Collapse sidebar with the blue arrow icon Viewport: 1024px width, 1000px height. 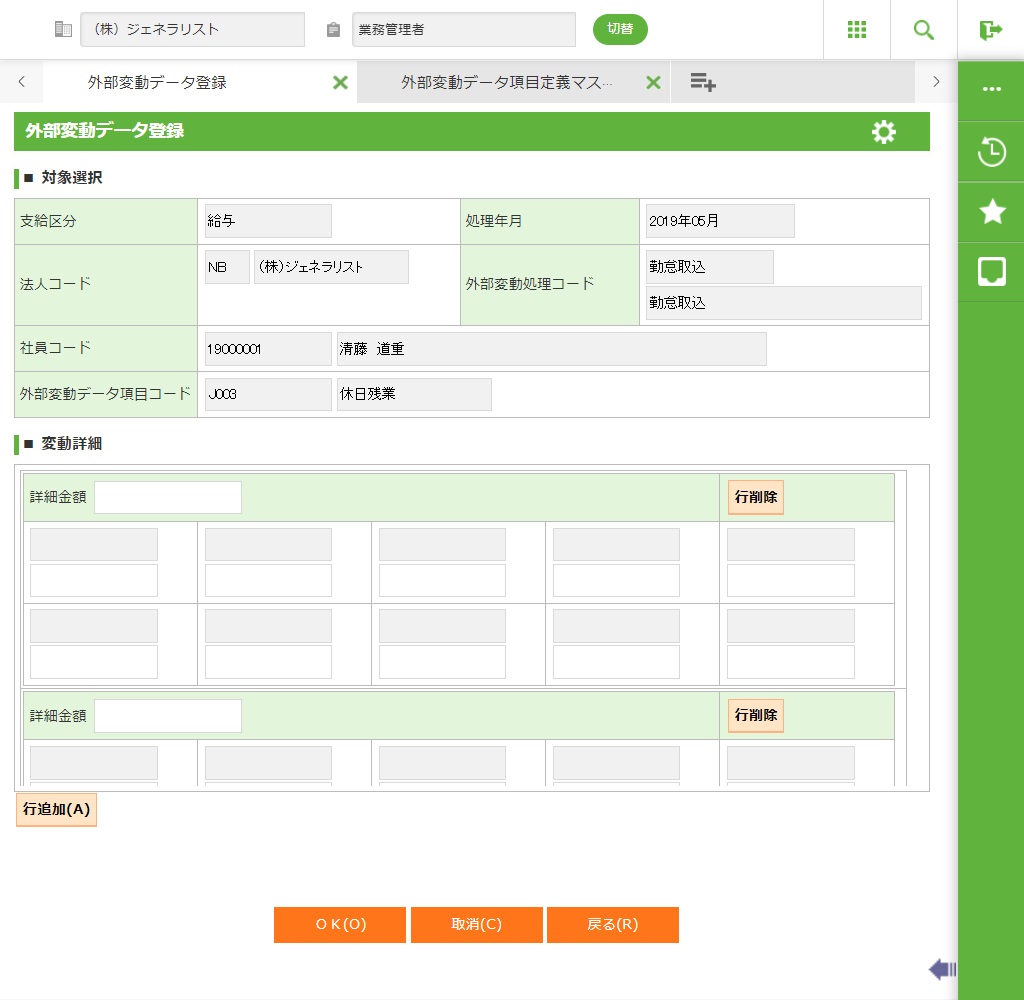pyautogui.click(x=942, y=968)
